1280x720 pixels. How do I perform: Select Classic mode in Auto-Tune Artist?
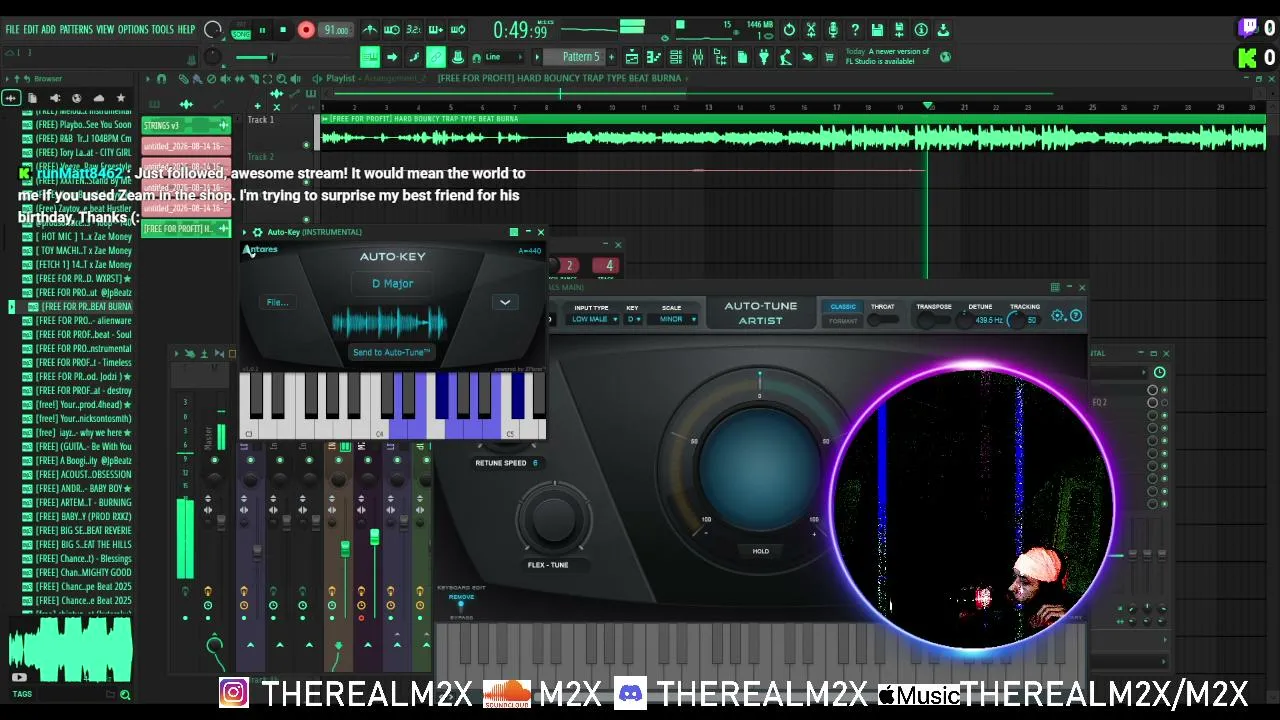click(x=843, y=307)
